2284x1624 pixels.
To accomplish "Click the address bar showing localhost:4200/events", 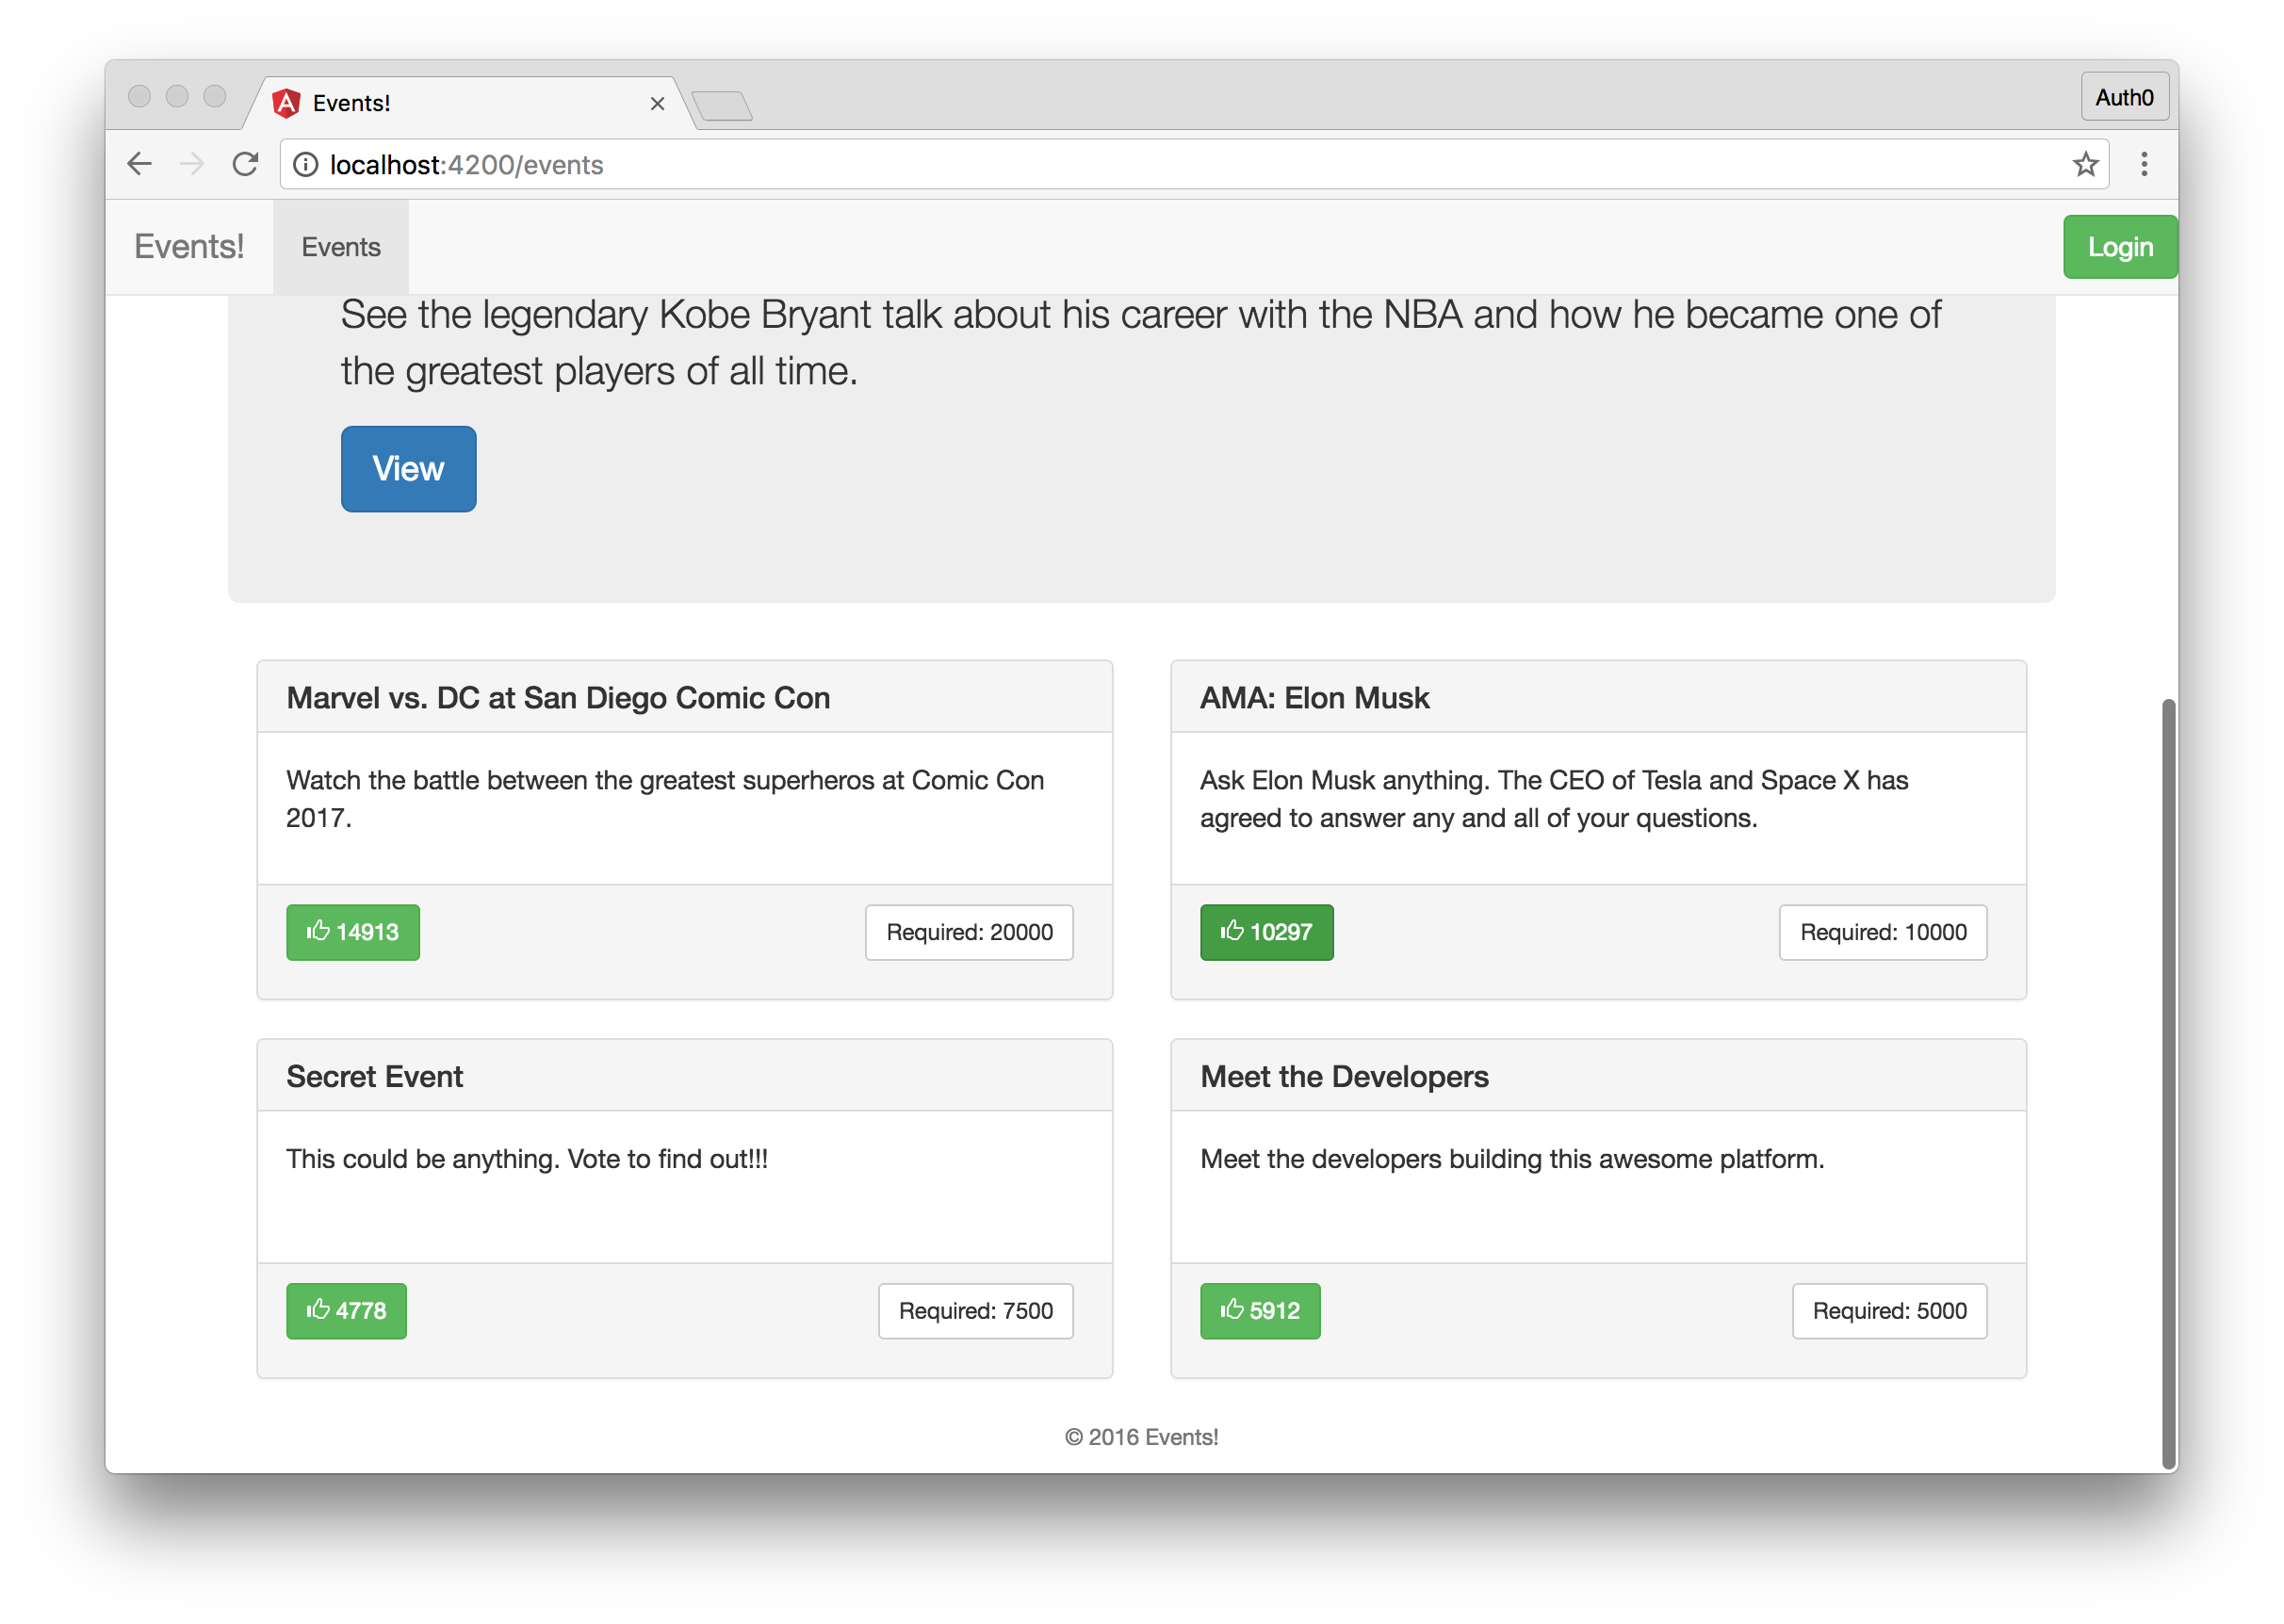I will tap(1194, 164).
